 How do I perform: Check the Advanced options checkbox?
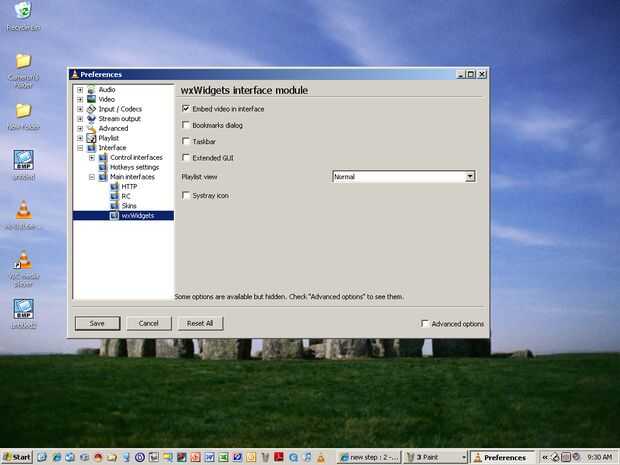click(x=425, y=323)
